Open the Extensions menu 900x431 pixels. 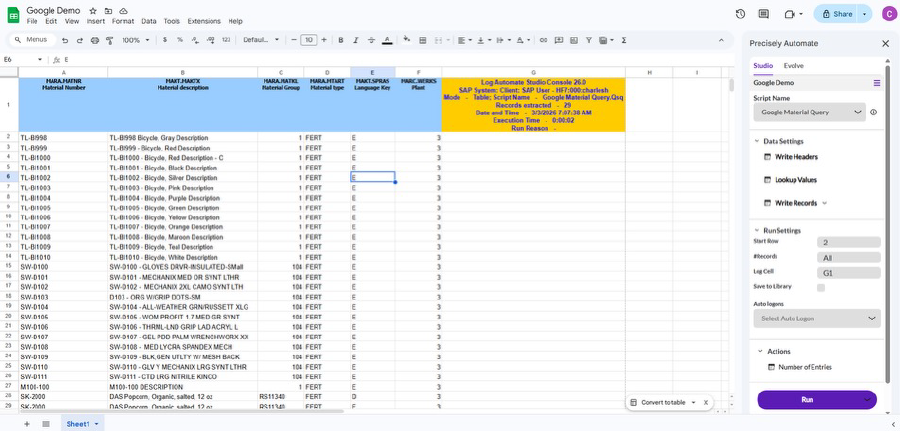point(204,21)
